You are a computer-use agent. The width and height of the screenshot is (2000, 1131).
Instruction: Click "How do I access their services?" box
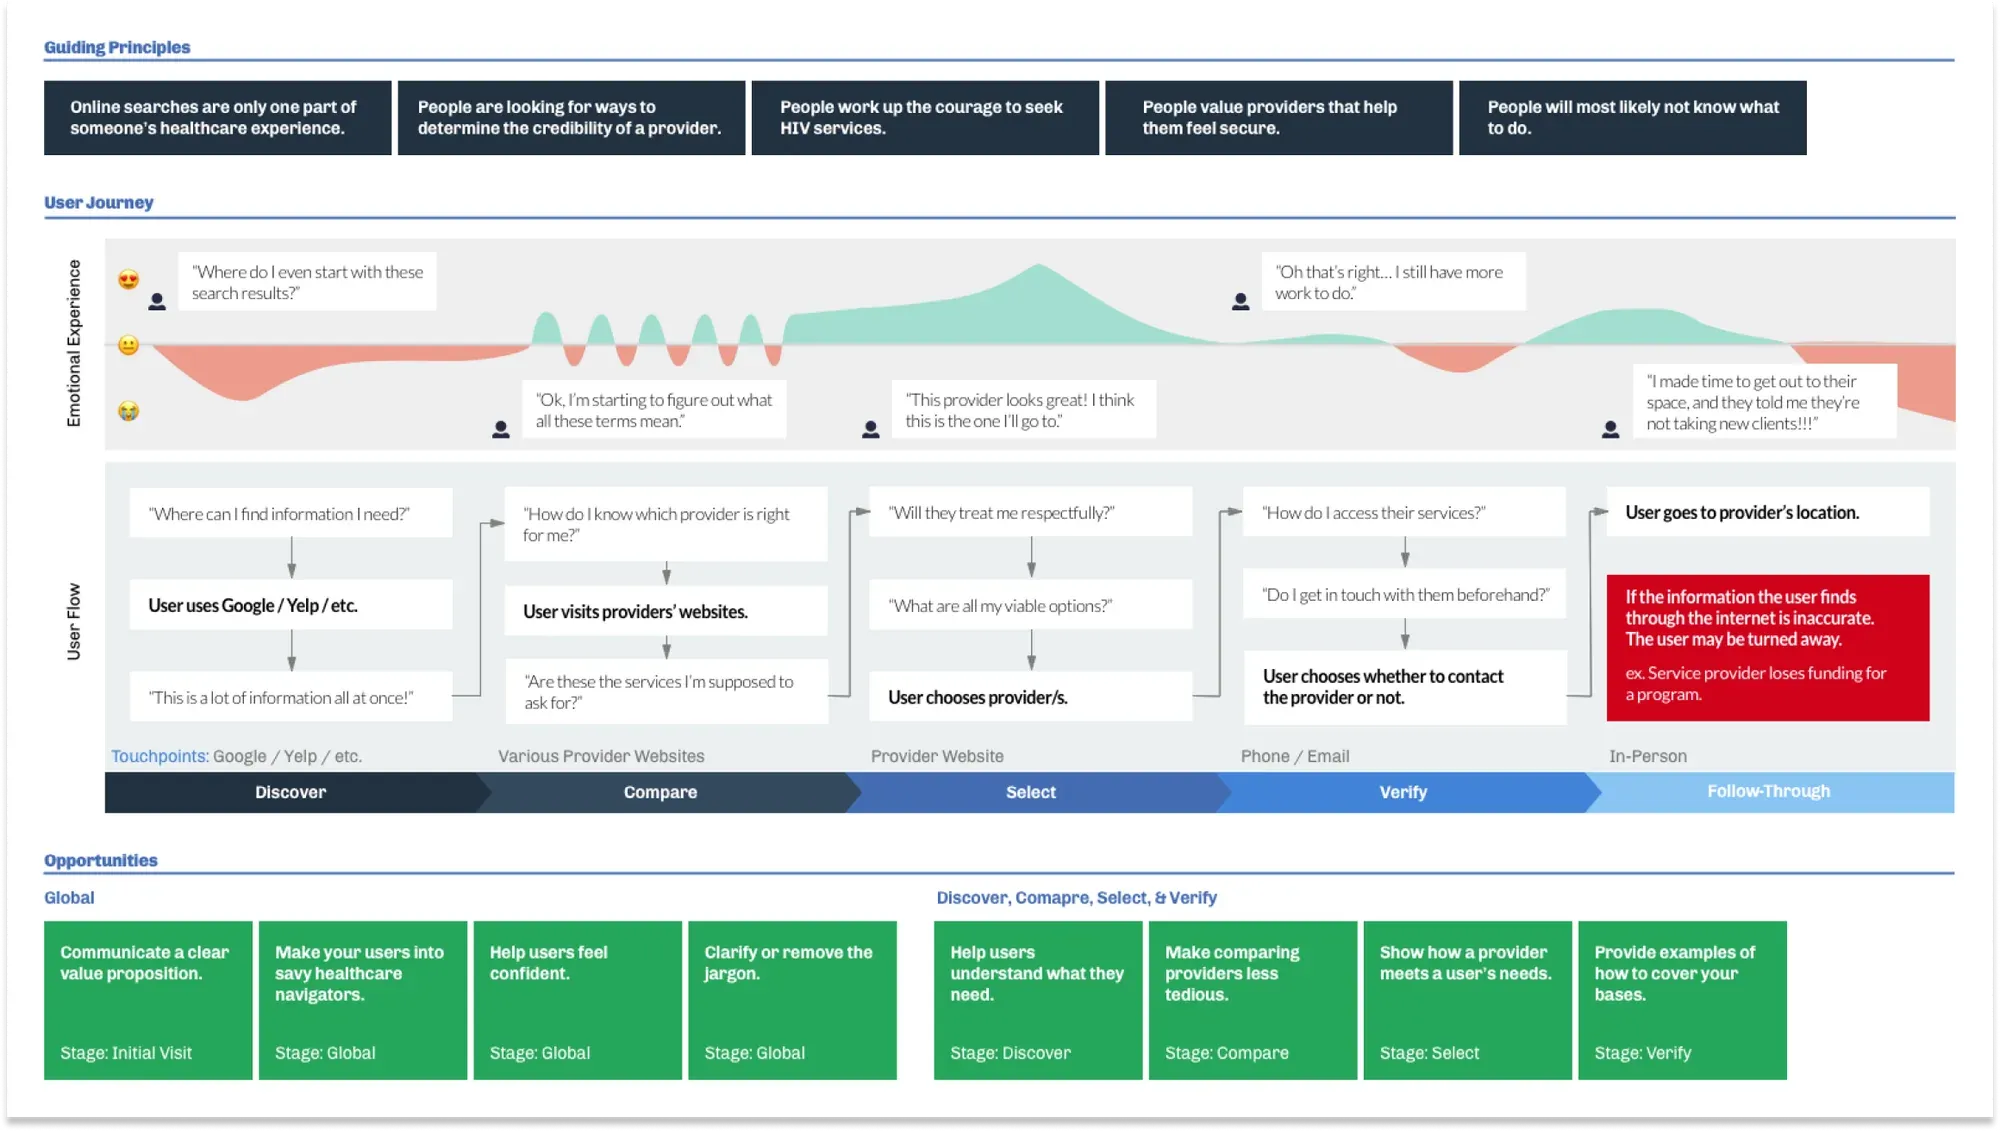coord(1405,512)
